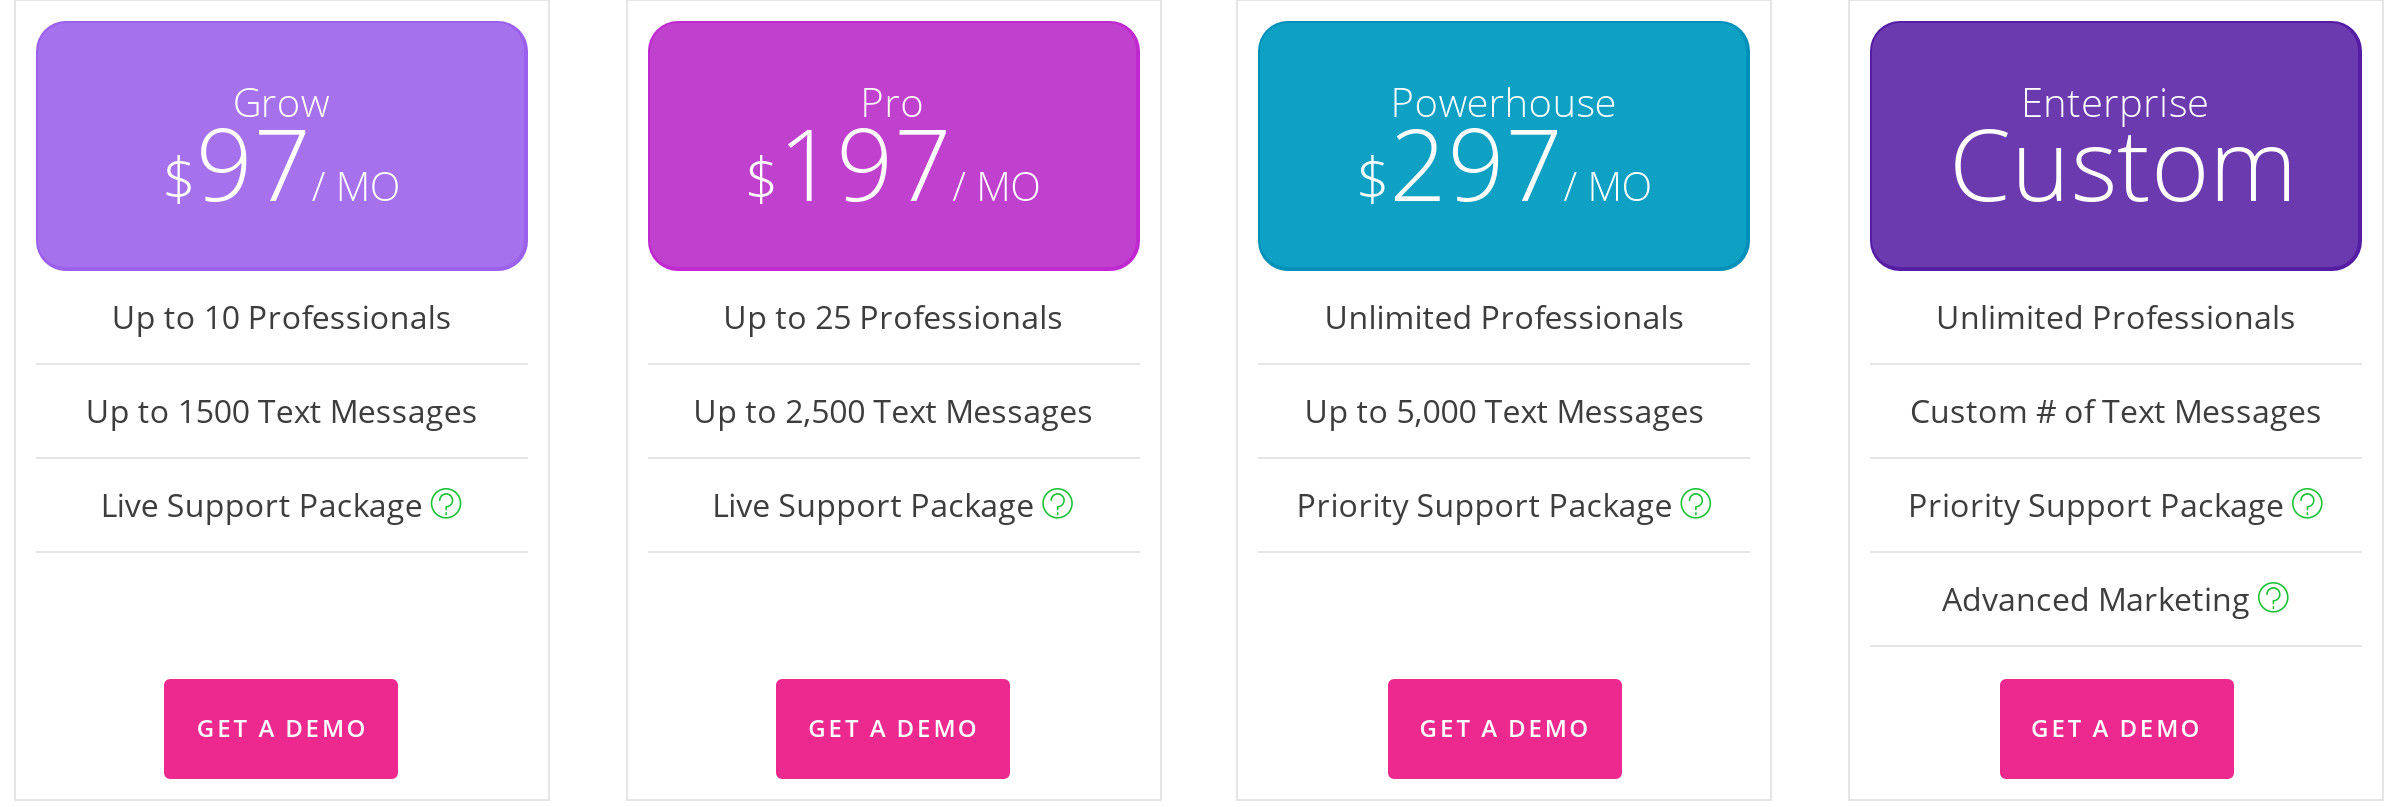2394x807 pixels.
Task: Select the Custom # of Text Messages row
Action: point(2116,411)
